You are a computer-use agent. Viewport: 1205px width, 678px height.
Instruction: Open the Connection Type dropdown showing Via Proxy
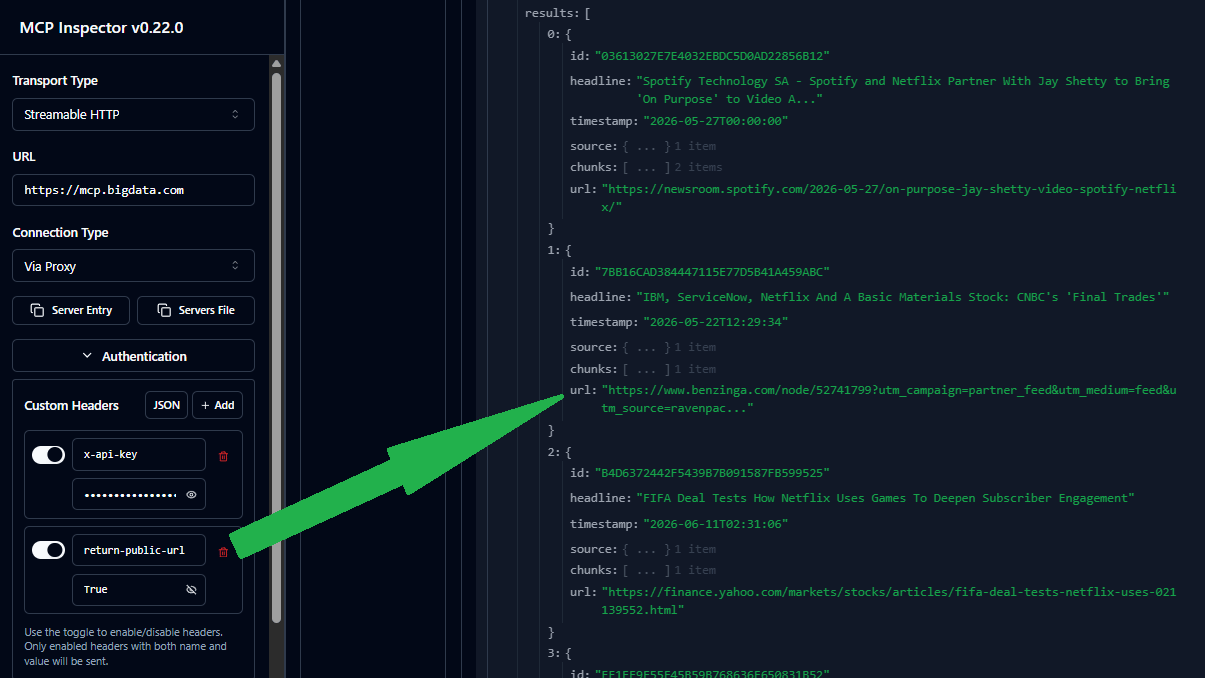133,266
